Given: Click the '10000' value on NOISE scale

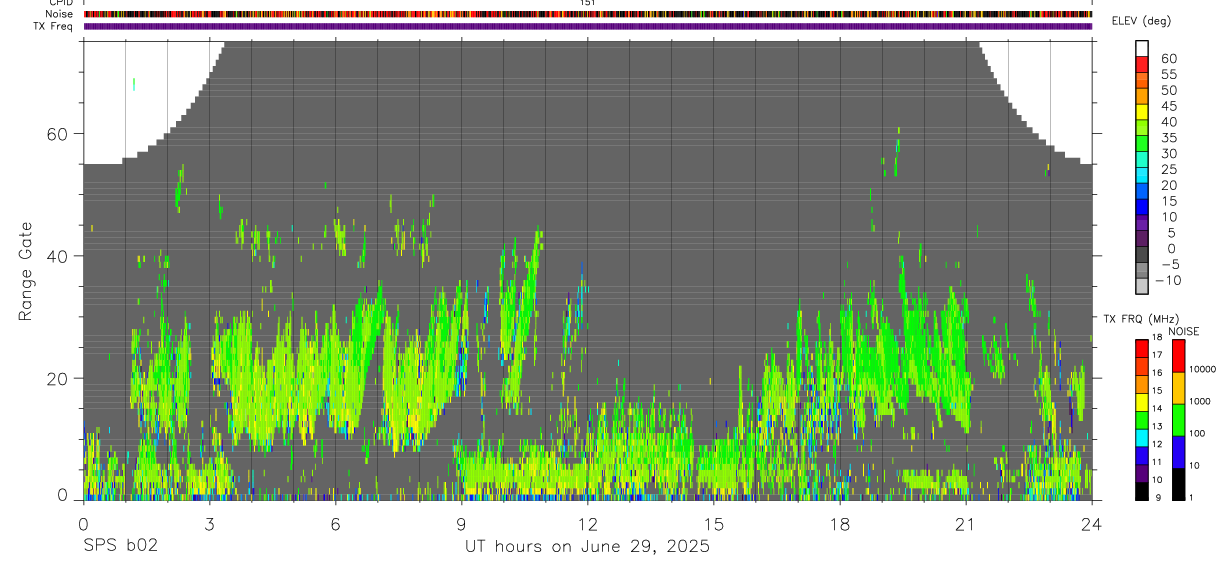Looking at the screenshot, I should click(x=1202, y=369).
